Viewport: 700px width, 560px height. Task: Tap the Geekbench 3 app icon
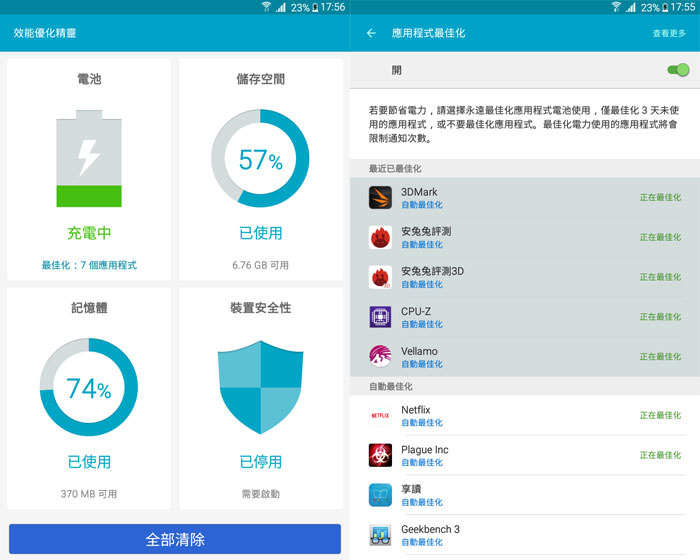click(380, 535)
